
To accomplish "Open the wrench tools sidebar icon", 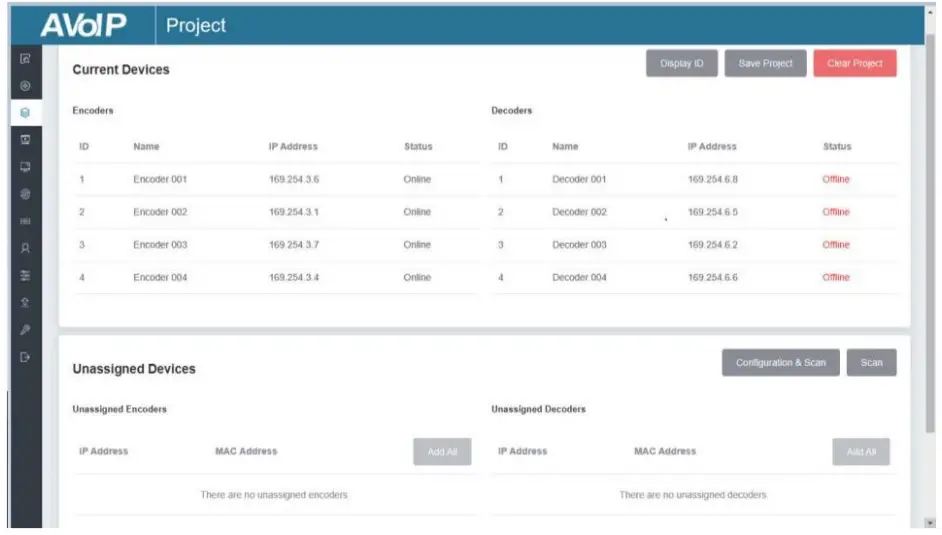I will click(x=25, y=330).
